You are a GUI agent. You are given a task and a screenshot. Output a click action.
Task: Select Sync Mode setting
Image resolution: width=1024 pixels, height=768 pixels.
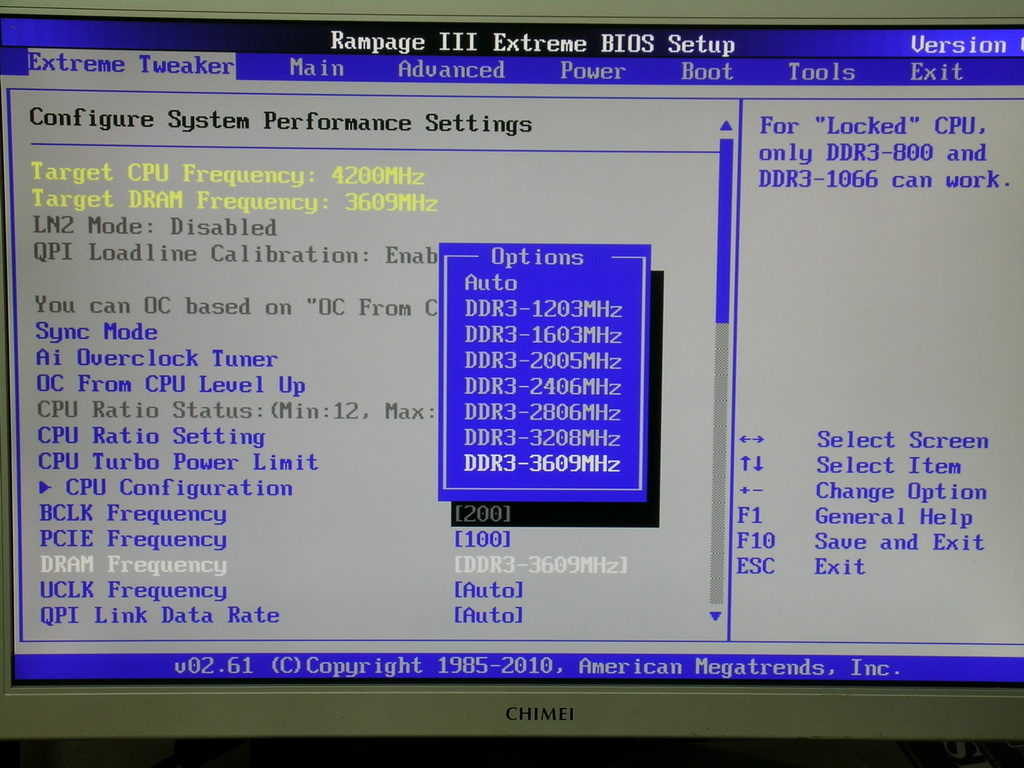pos(97,332)
